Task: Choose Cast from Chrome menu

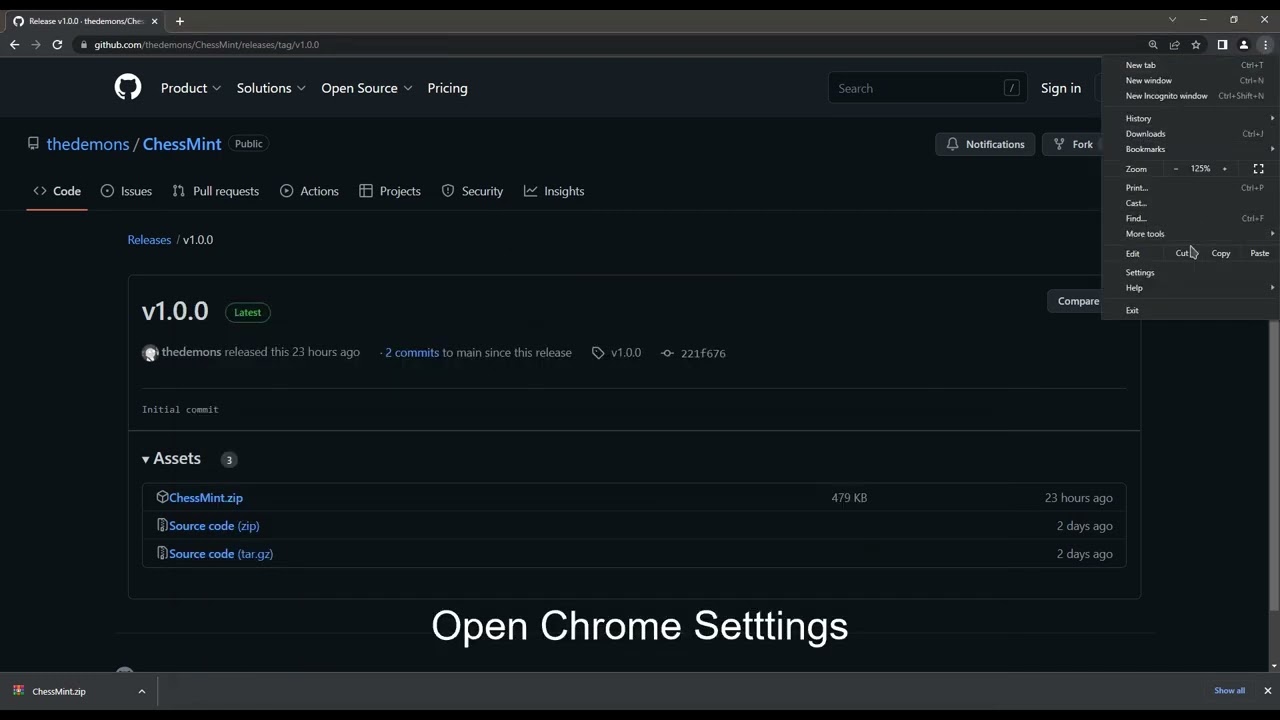Action: (x=1190, y=203)
